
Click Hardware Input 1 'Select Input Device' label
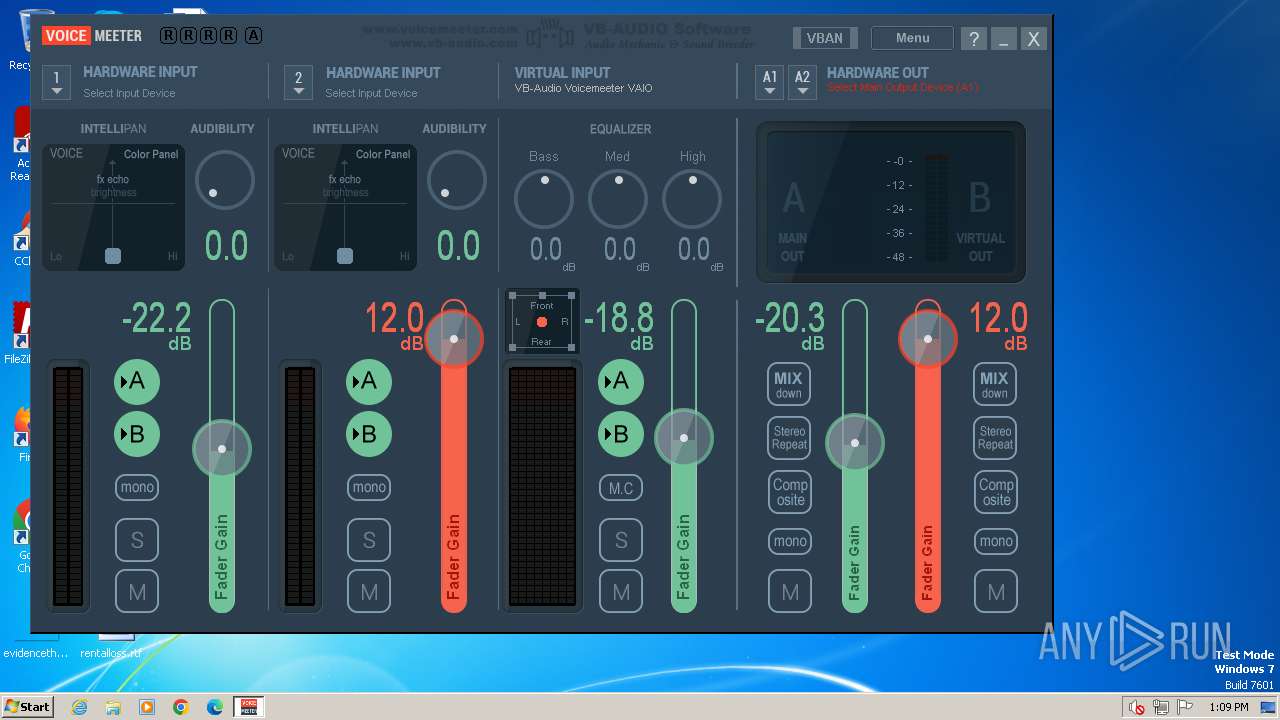click(x=129, y=93)
